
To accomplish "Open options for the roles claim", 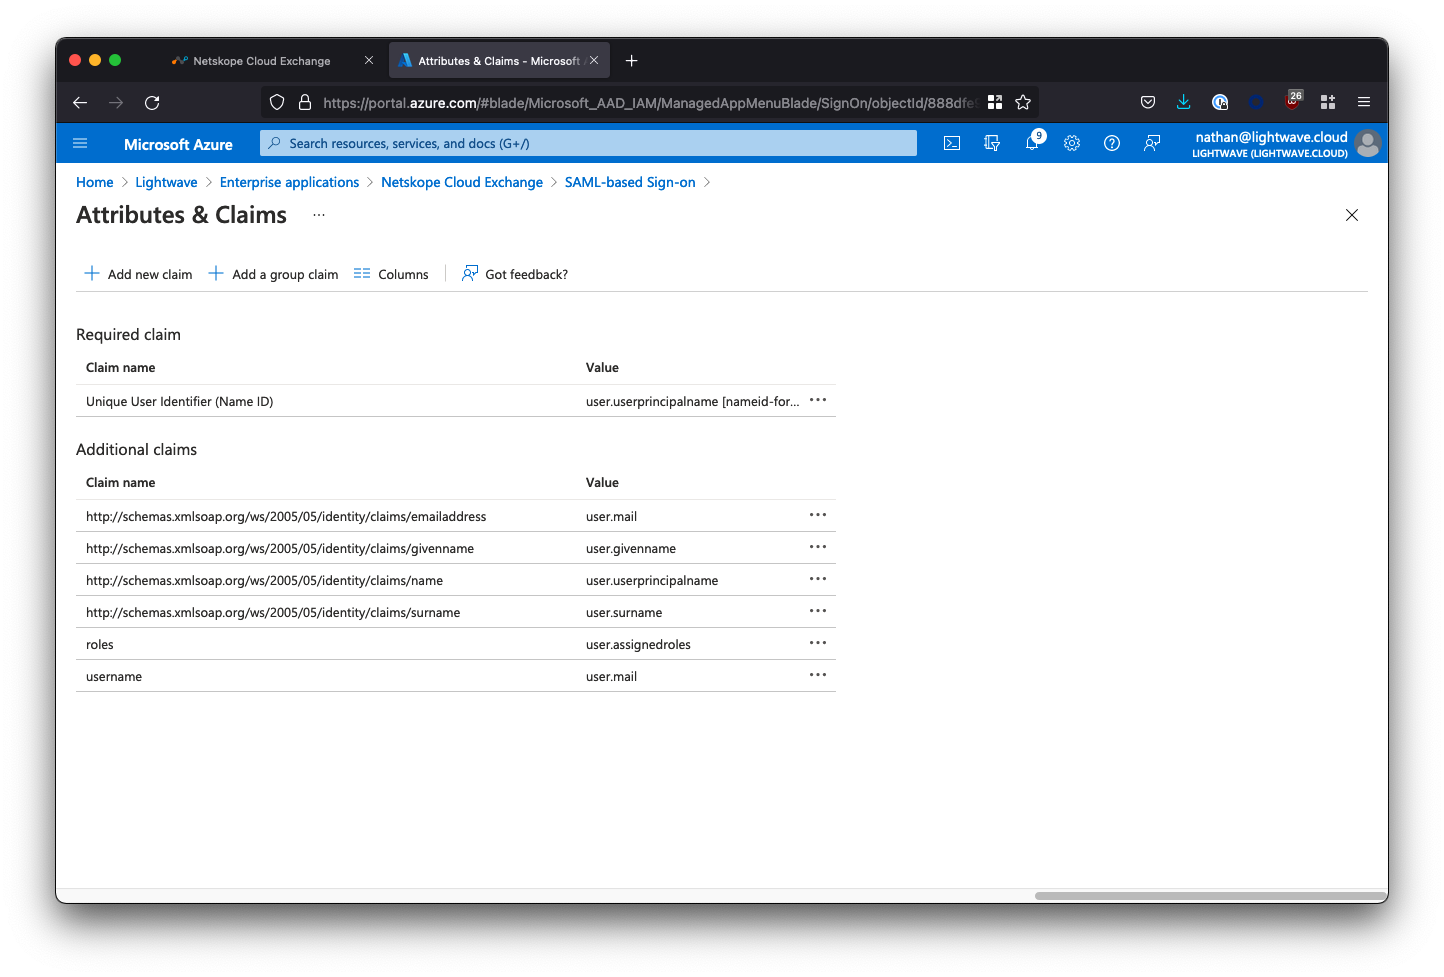I will (818, 643).
